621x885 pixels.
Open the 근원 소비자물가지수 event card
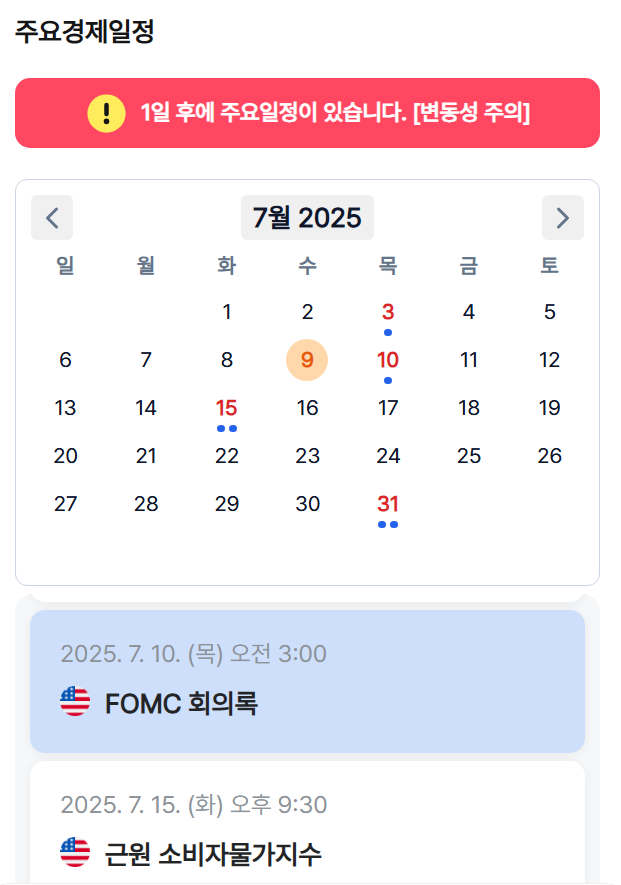[x=307, y=822]
